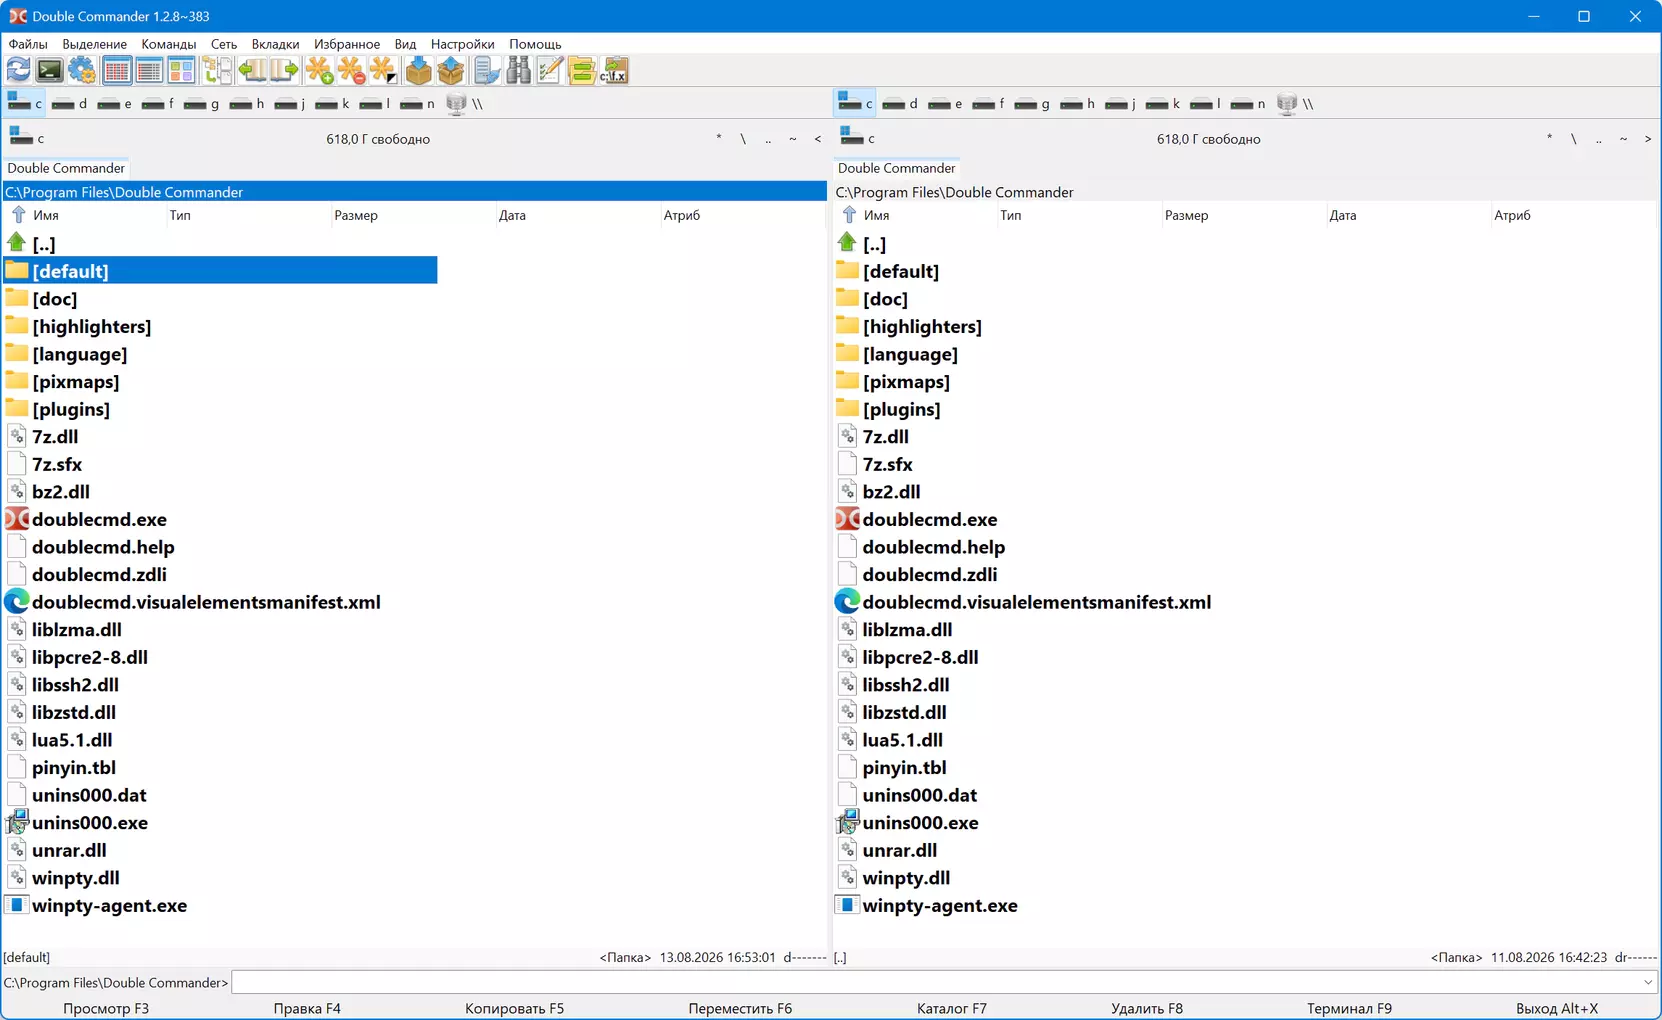Screen dimensions: 1662x1020
Task: Click the unselect group icon with minus
Action: click(x=352, y=70)
